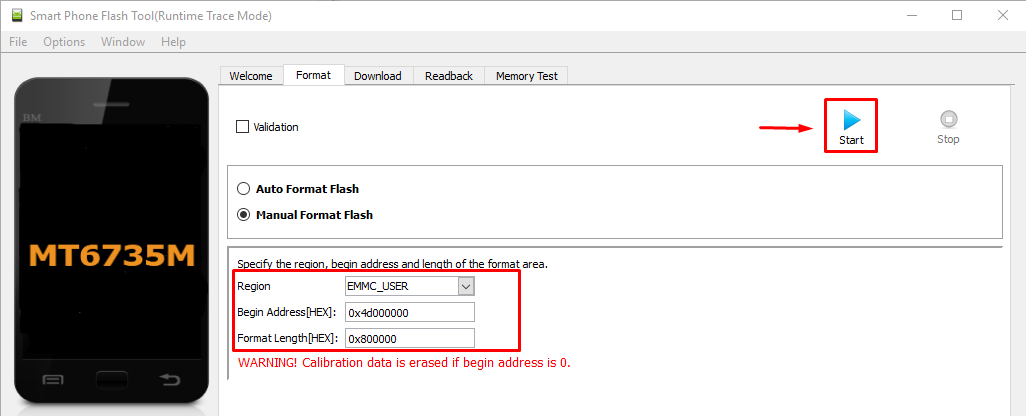Switch to the Readback tab
1026x416 pixels.
[449, 76]
